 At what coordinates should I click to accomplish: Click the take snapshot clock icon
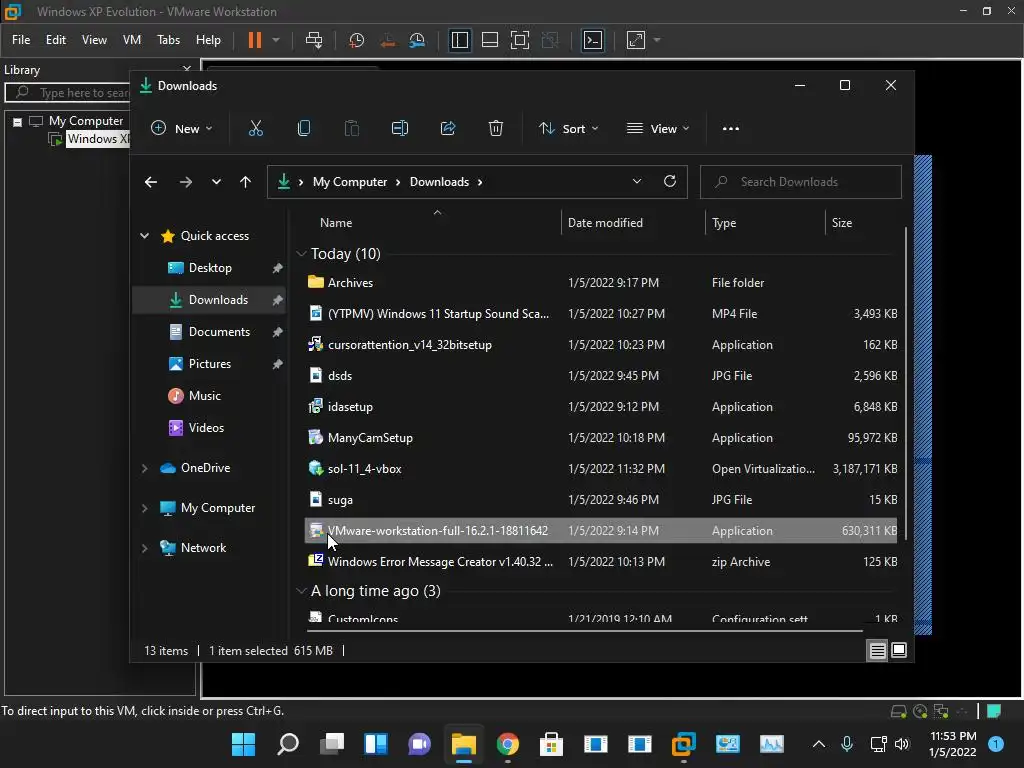tap(357, 40)
